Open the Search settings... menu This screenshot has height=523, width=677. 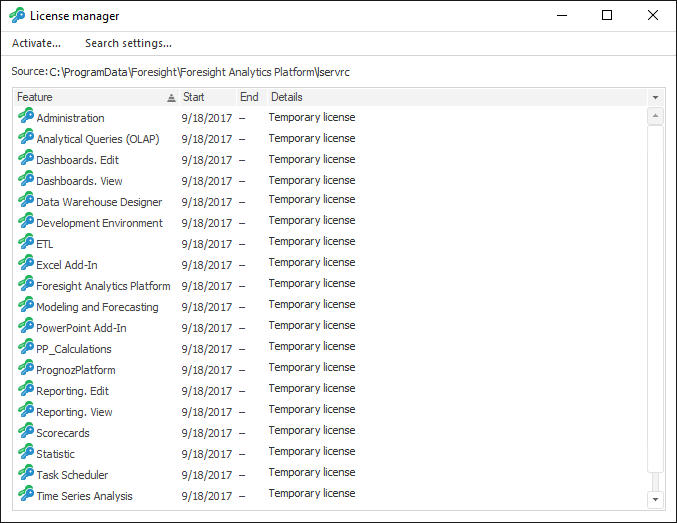coord(128,43)
